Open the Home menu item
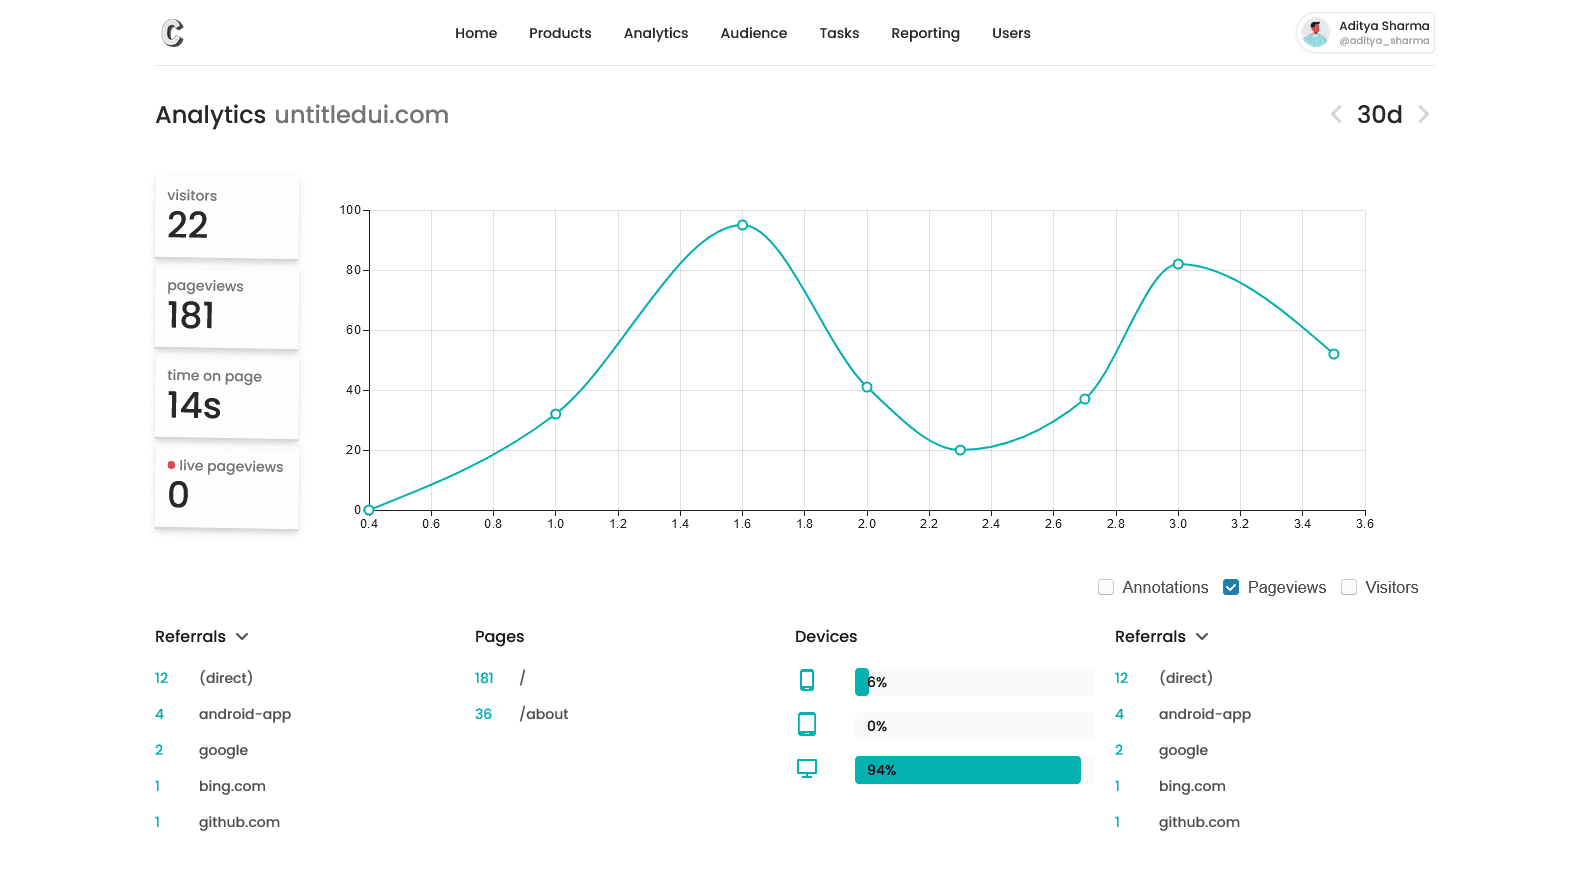 click(476, 33)
